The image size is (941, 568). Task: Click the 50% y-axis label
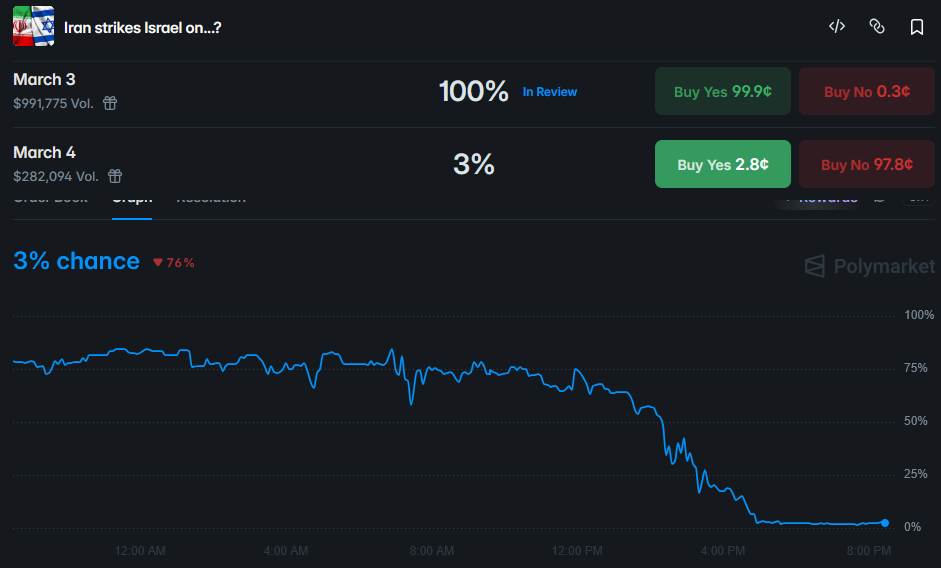pos(916,421)
